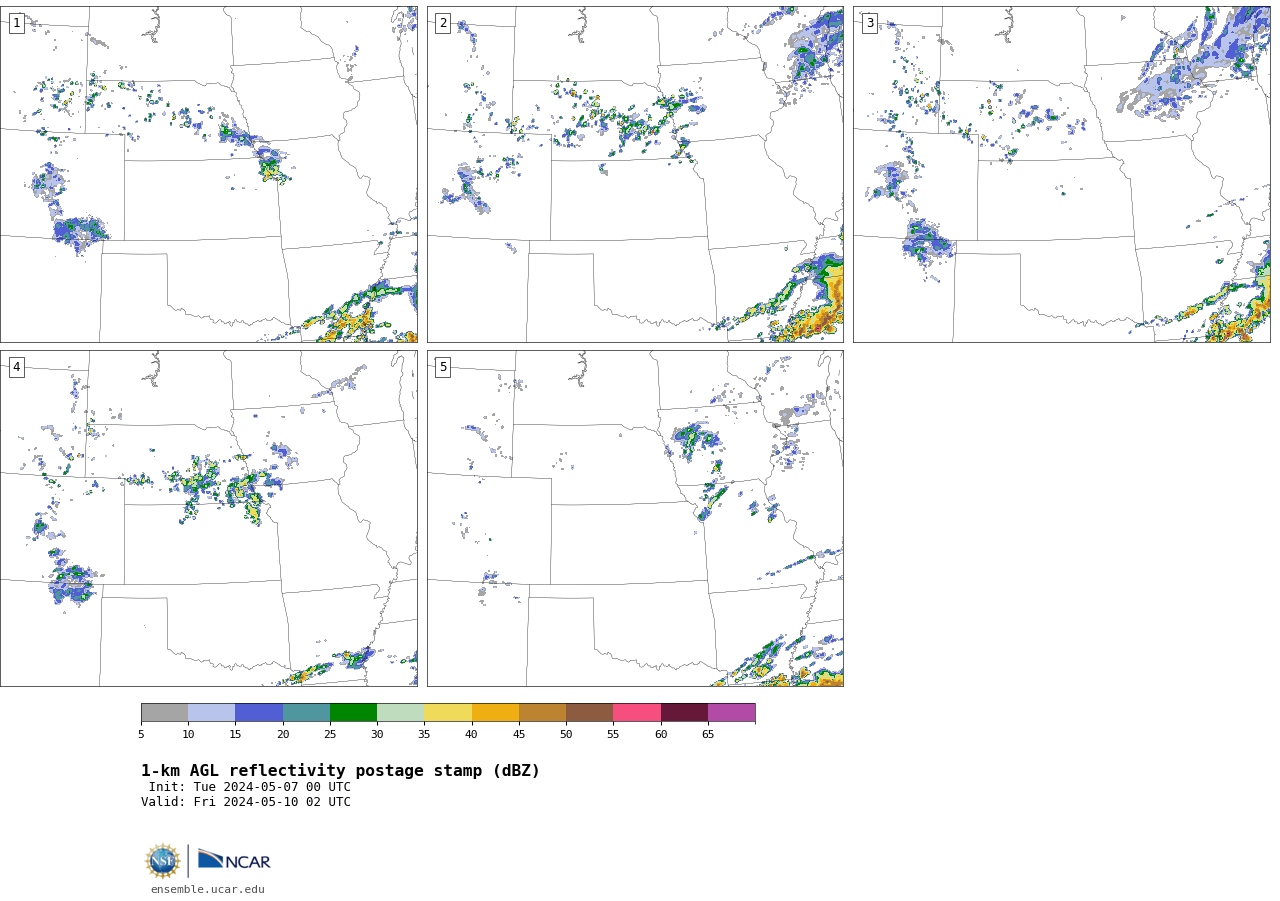Open ensemble member 4 reflectivity map
The width and height of the screenshot is (1280, 901).
click(x=209, y=518)
